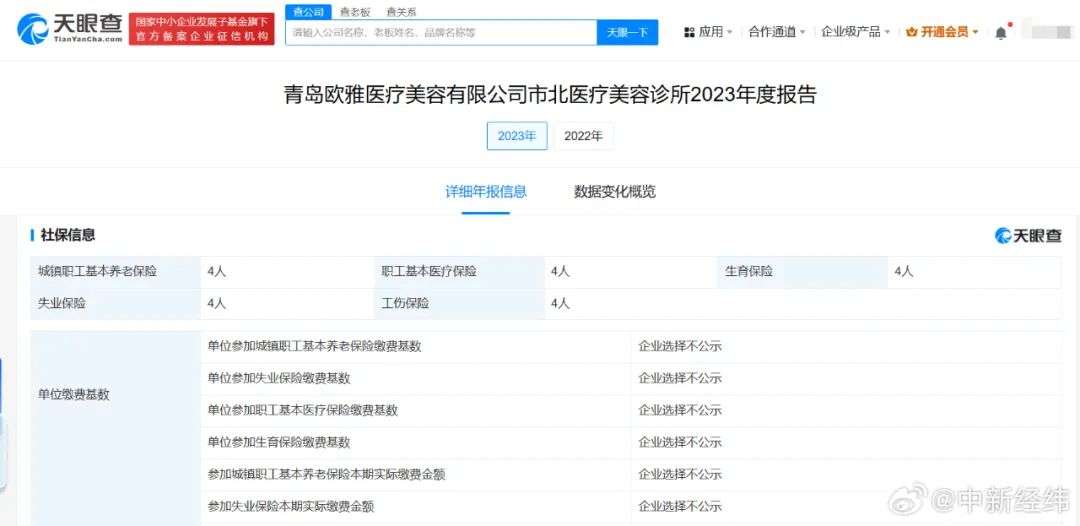Click the 职工基本医疗保险 label cell

(459, 271)
